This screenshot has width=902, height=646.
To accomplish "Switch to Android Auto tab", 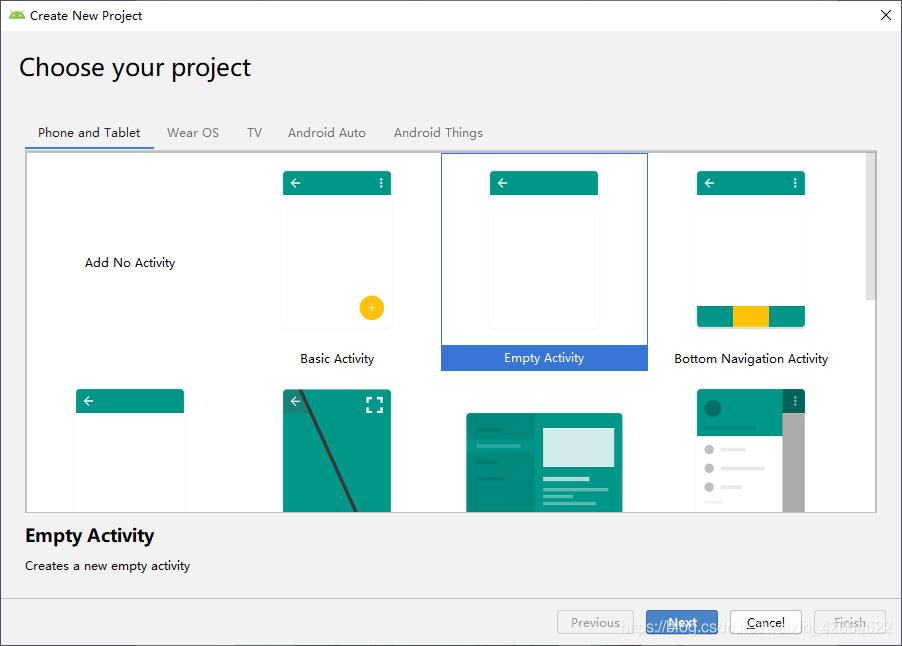I will point(327,133).
